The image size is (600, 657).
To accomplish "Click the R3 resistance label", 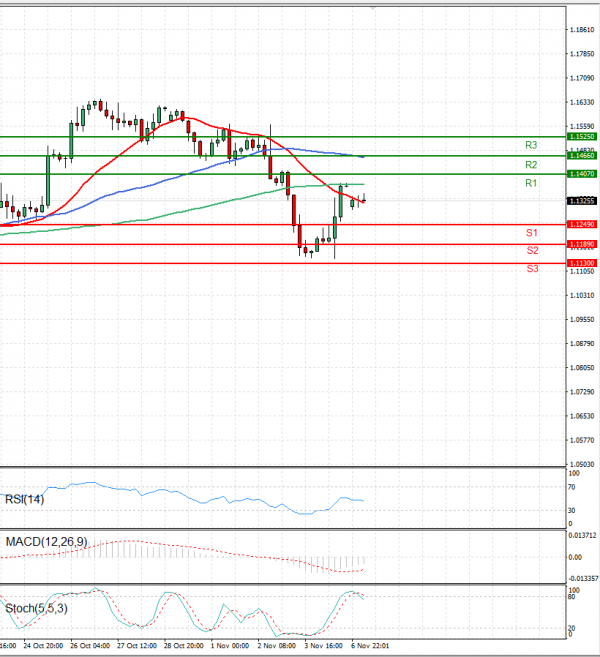I will [x=531, y=145].
